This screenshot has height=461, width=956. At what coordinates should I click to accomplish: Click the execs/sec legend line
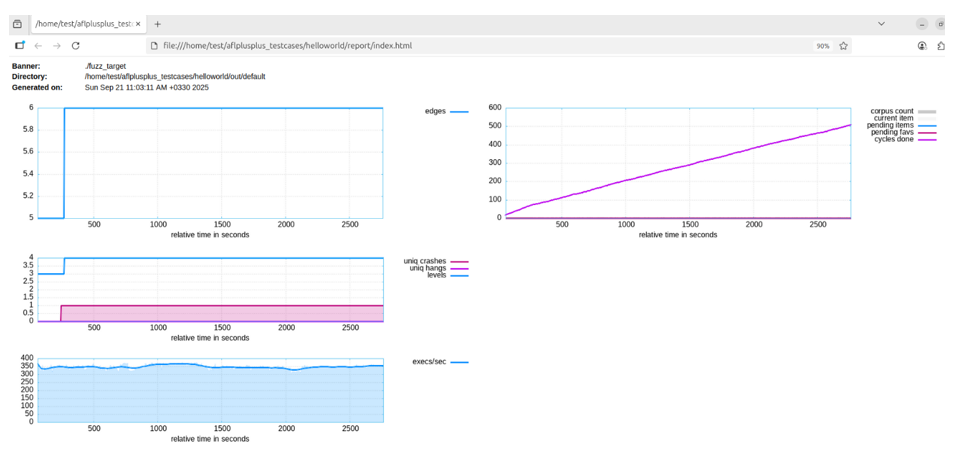[459, 362]
